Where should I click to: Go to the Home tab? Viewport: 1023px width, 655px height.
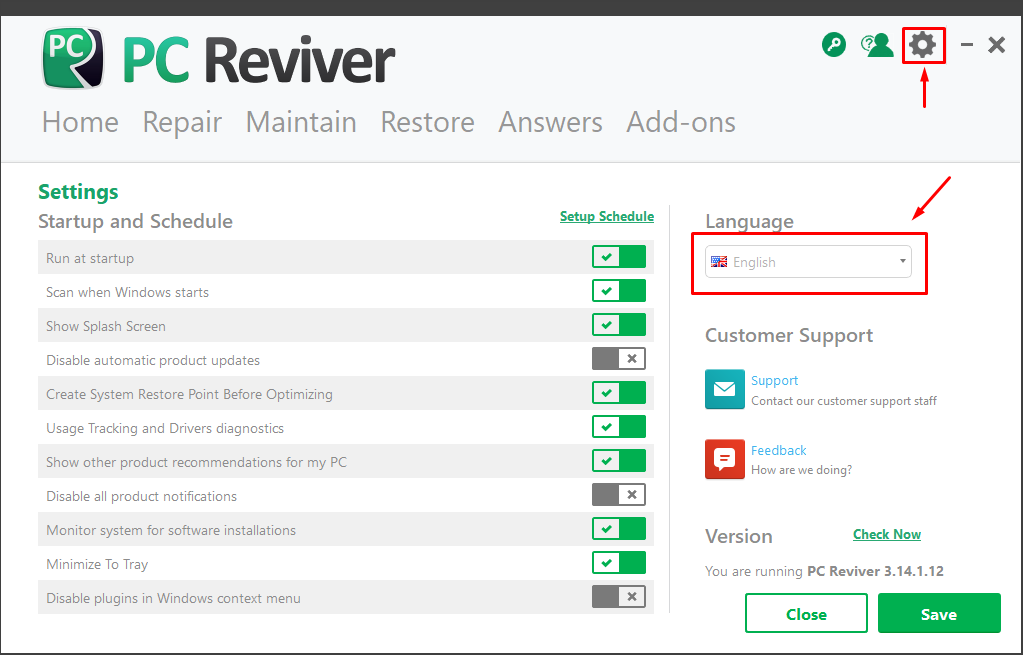pos(80,122)
